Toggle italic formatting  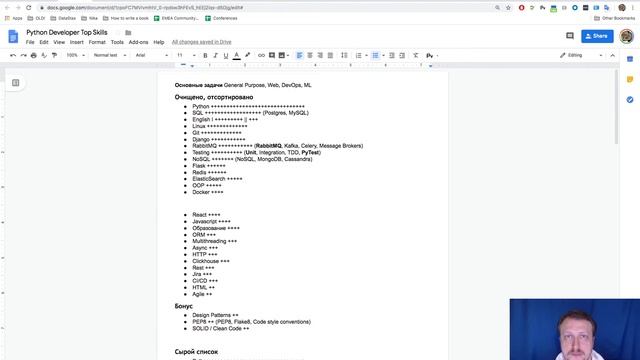216,55
